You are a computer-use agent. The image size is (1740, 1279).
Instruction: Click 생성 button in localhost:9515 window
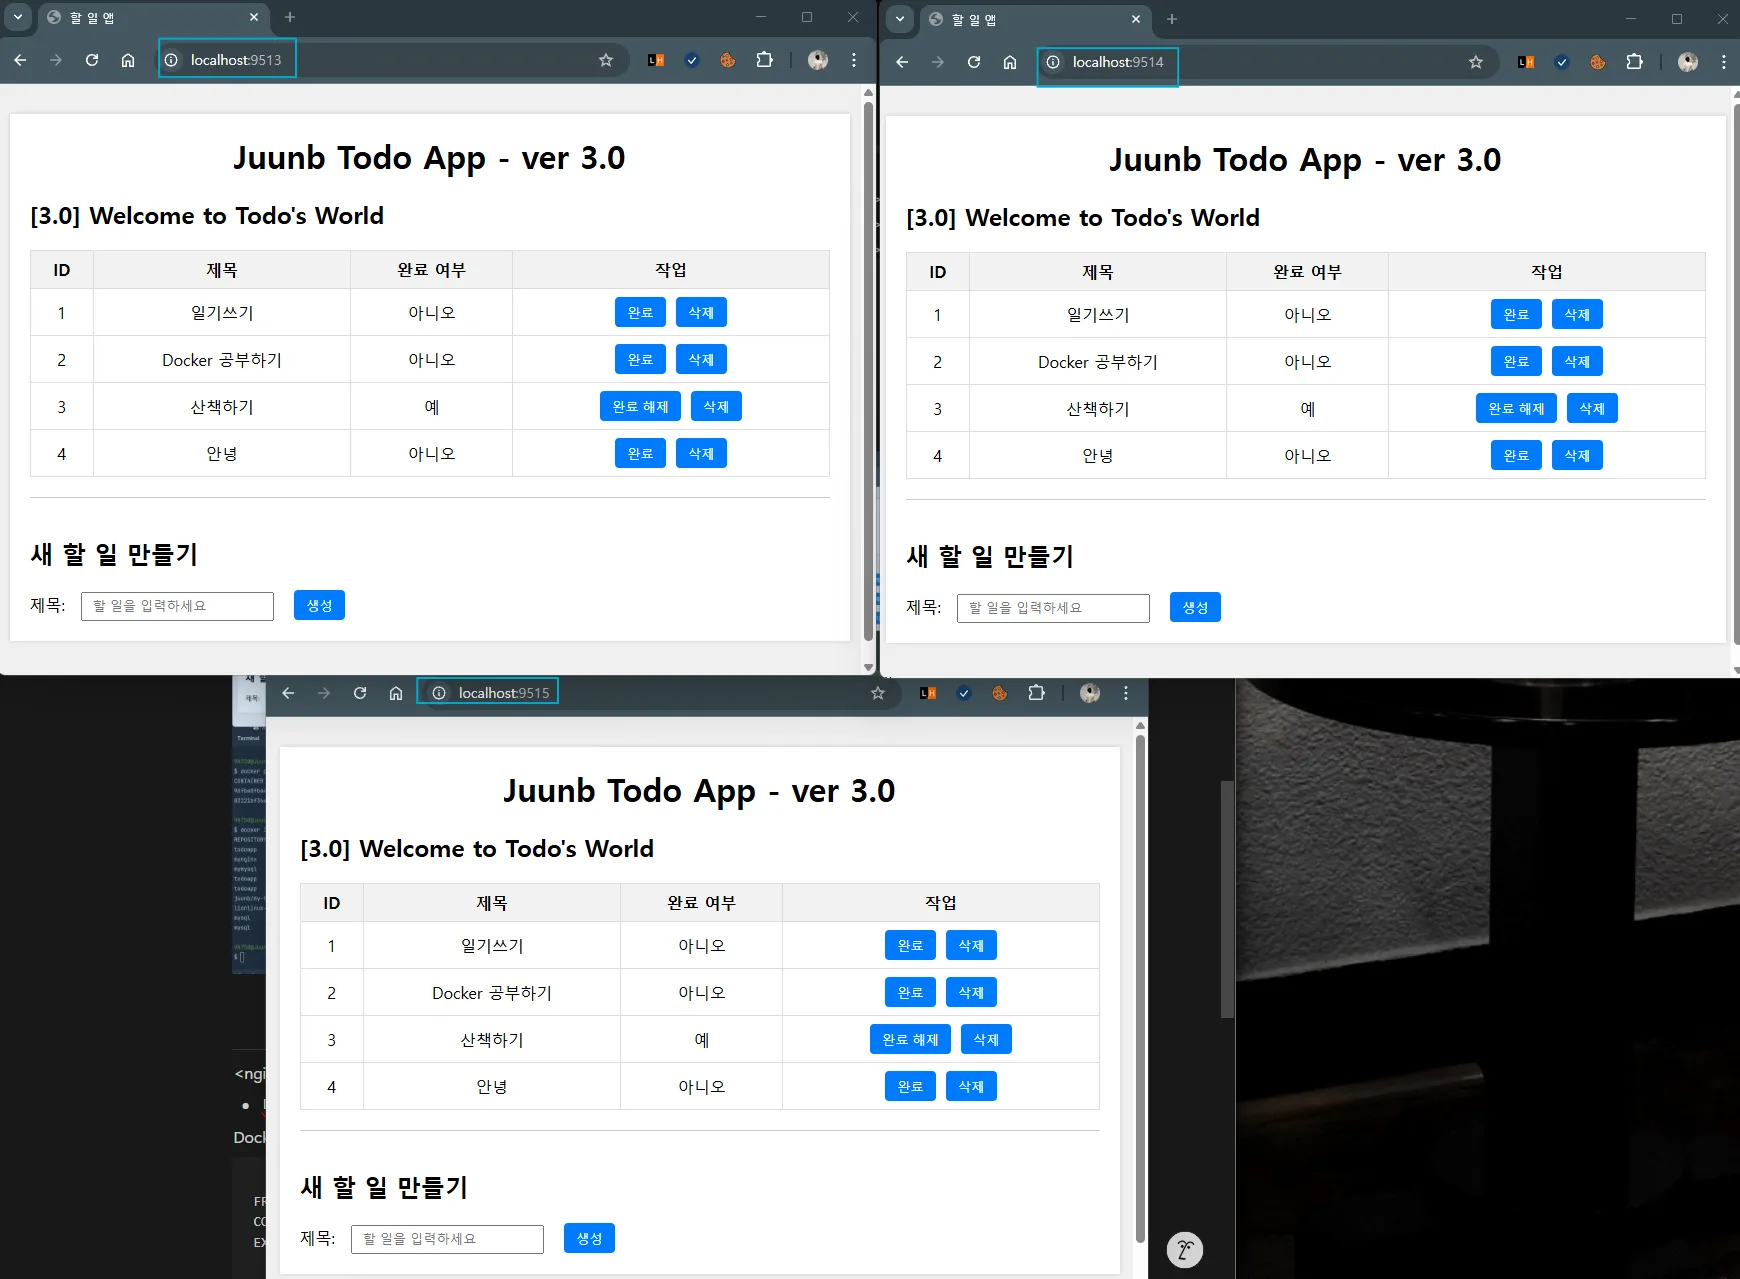[589, 1238]
